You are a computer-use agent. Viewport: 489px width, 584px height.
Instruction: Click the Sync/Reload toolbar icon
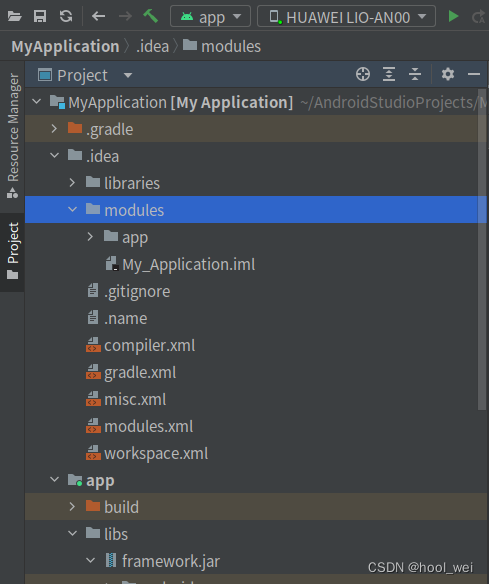pyautogui.click(x=66, y=16)
